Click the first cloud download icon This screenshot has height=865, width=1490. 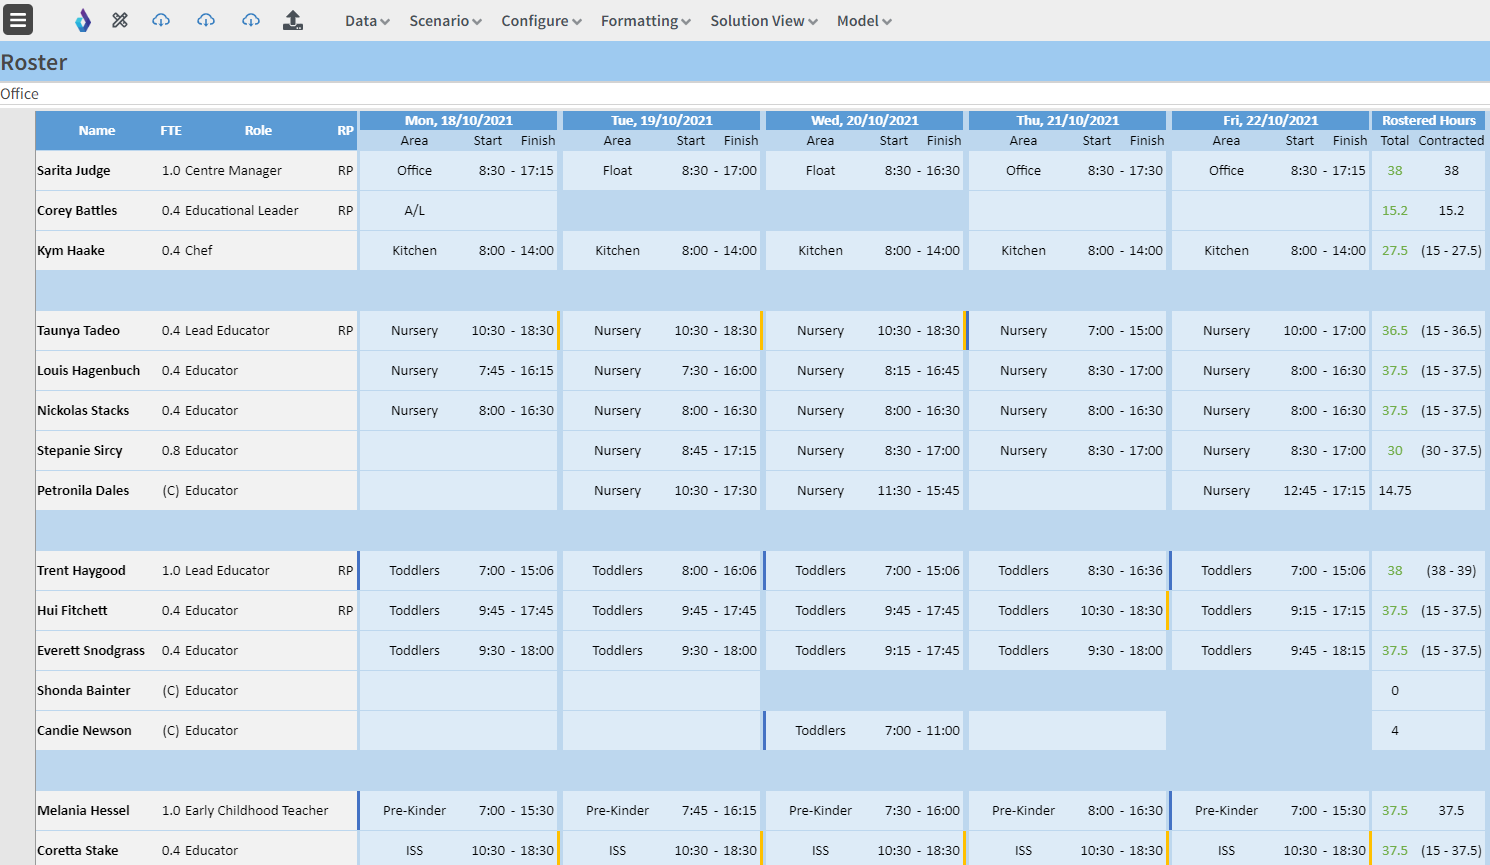click(x=161, y=20)
